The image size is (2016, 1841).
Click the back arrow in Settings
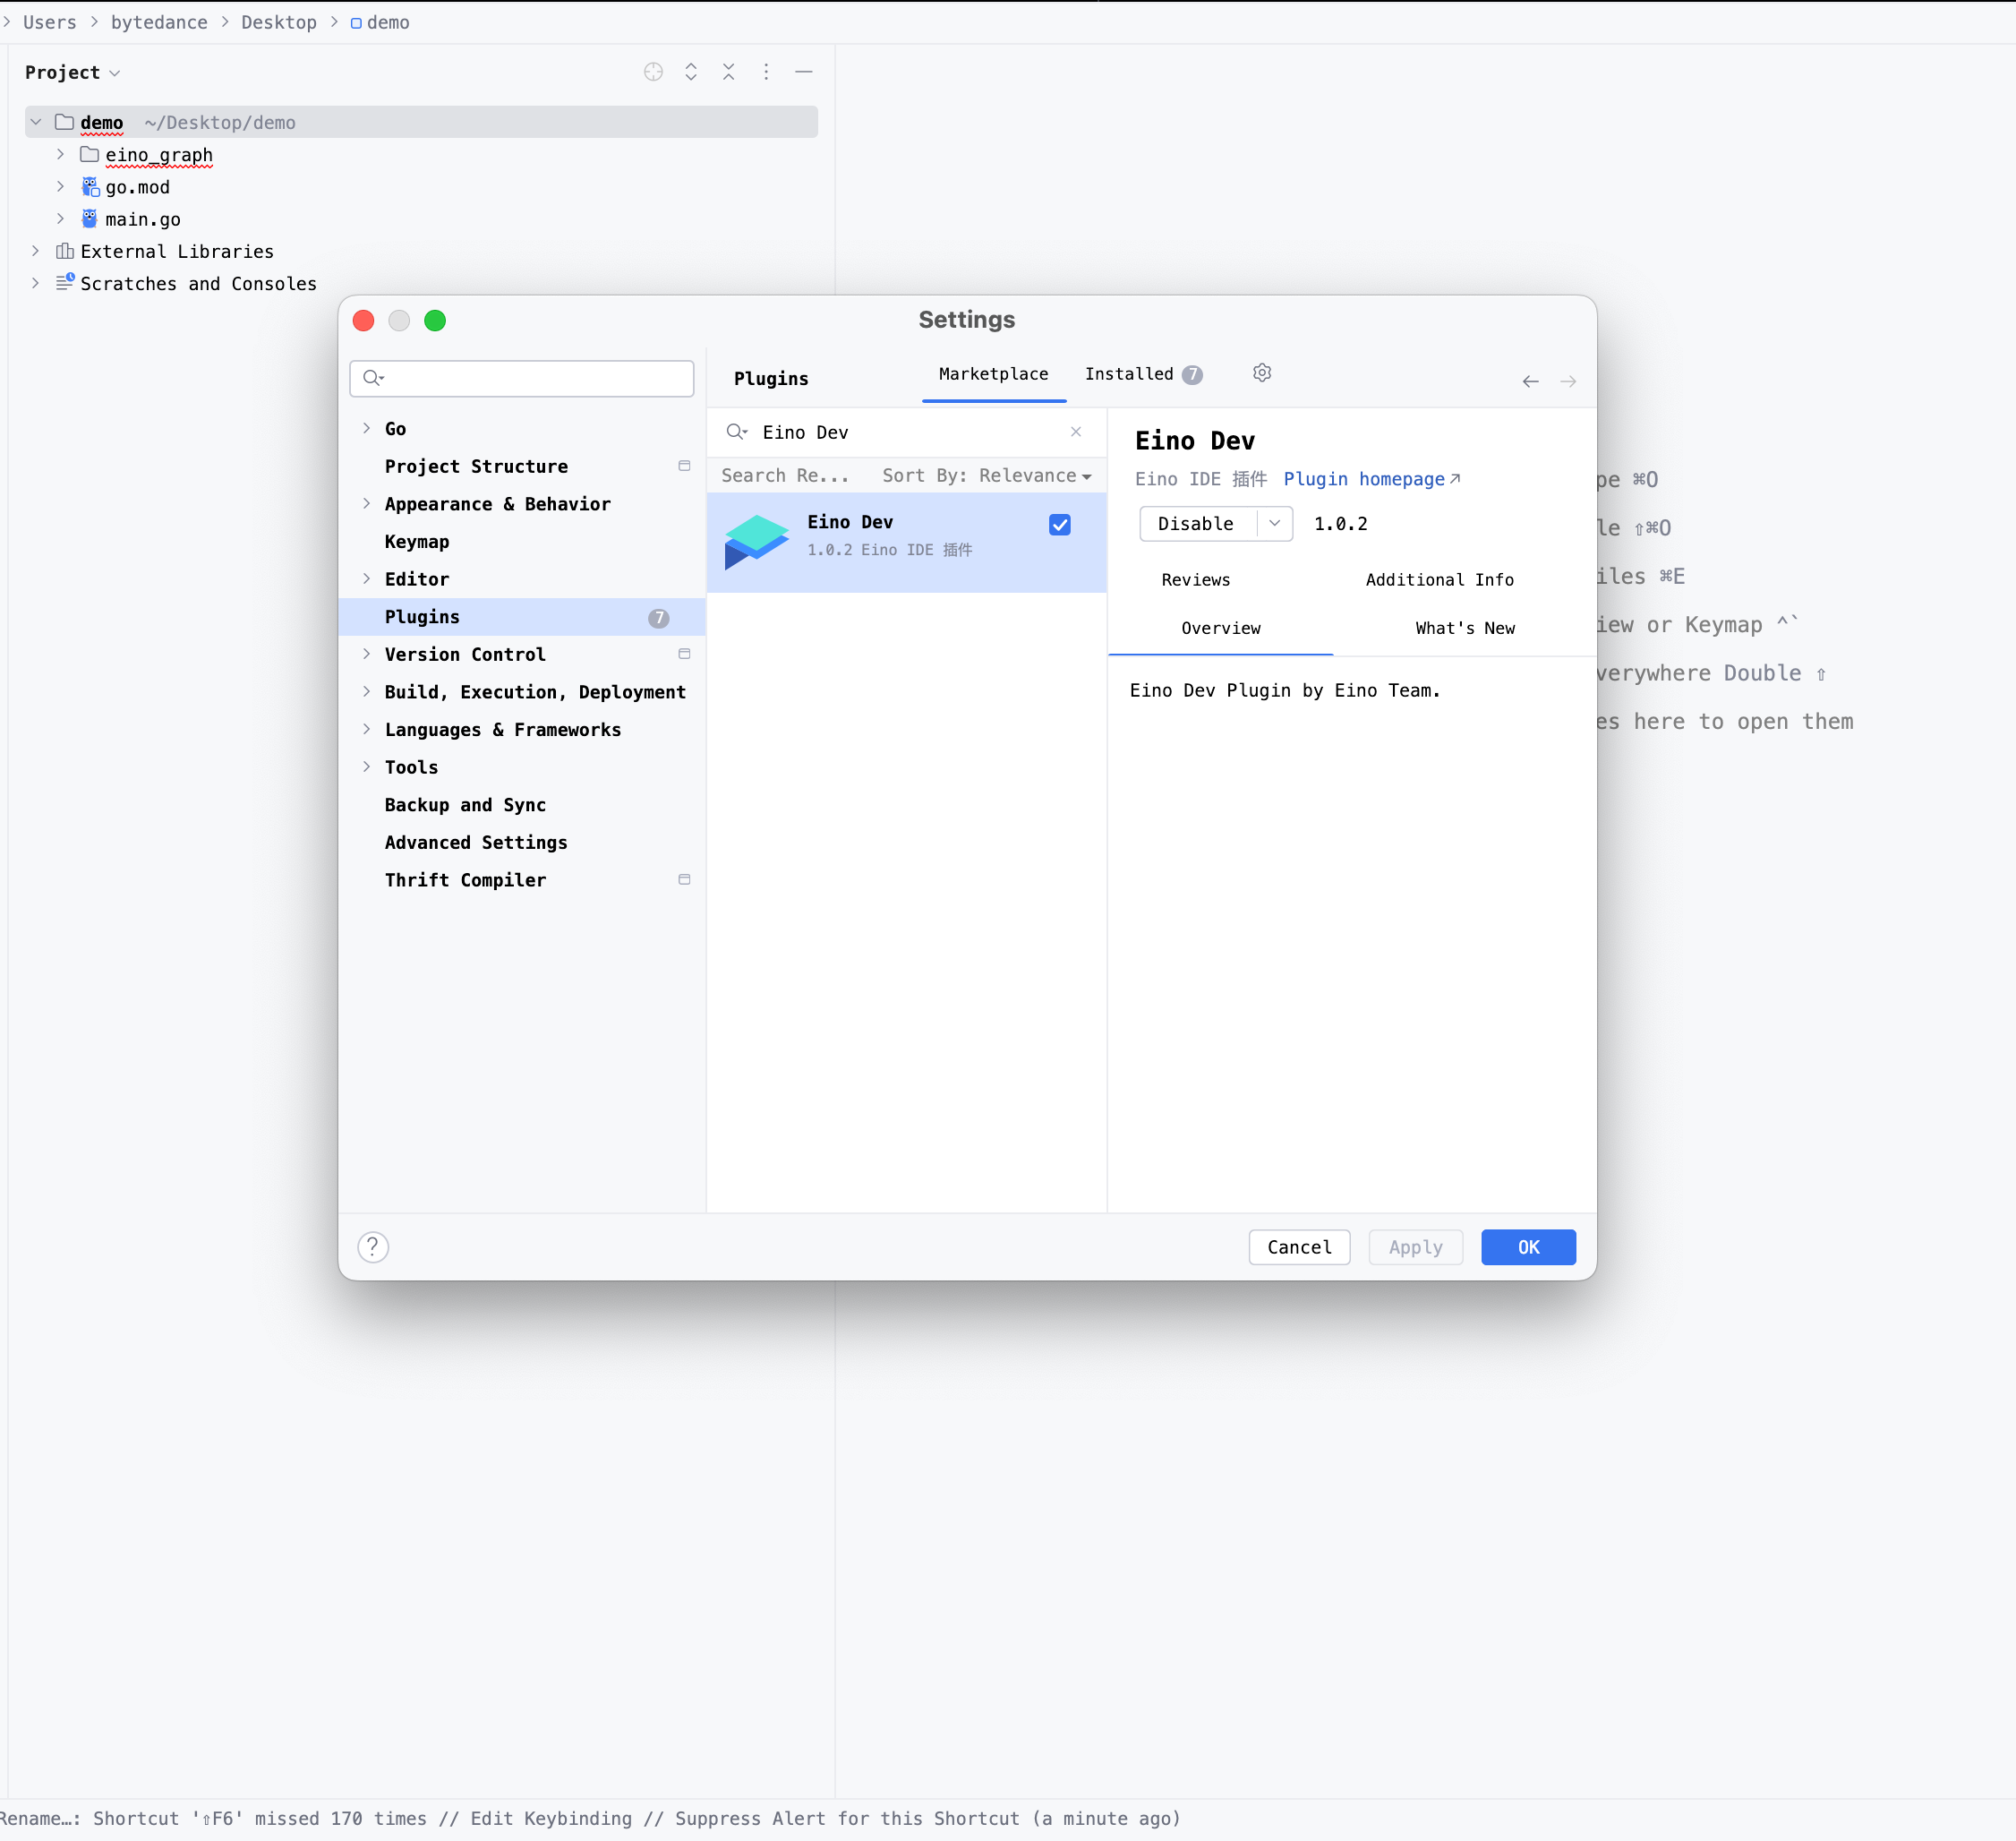[1530, 381]
